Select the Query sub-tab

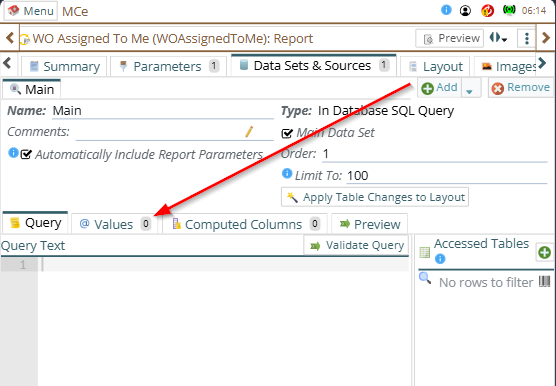(x=35, y=223)
